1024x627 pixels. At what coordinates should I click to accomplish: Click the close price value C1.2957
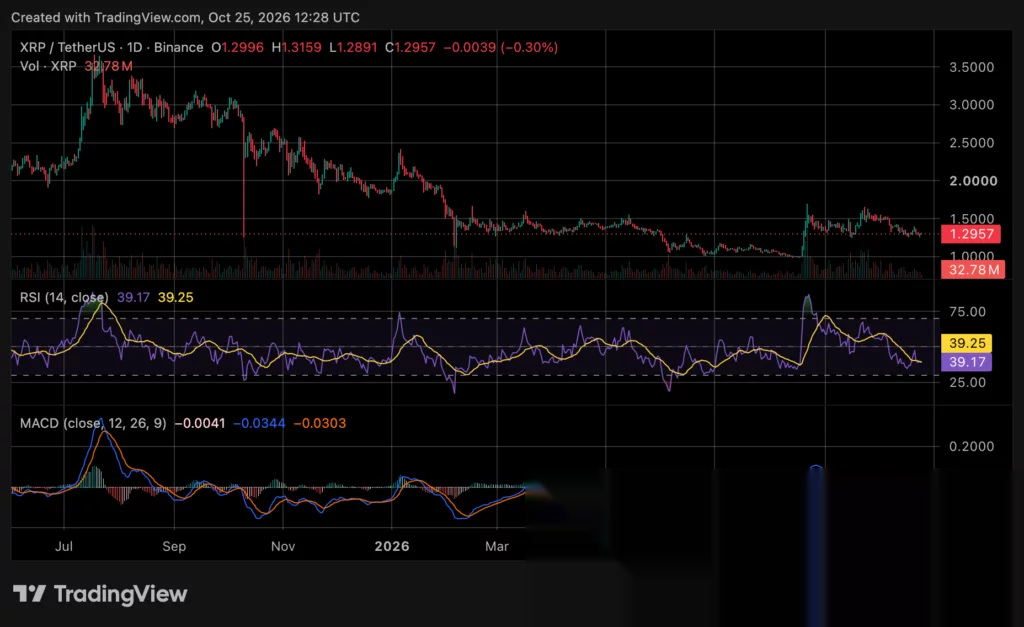[x=410, y=47]
